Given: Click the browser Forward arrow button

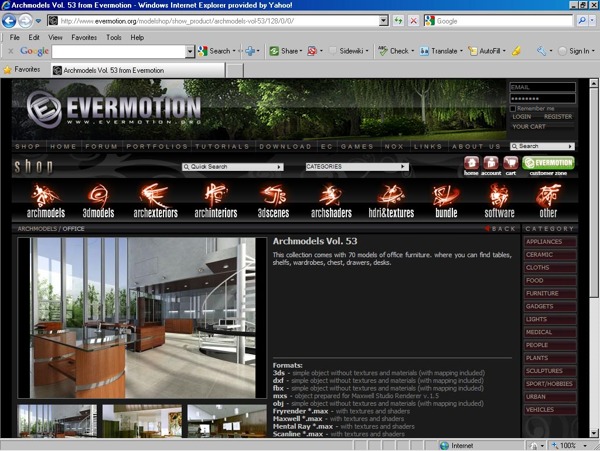Looking at the screenshot, I should tap(25, 21).
